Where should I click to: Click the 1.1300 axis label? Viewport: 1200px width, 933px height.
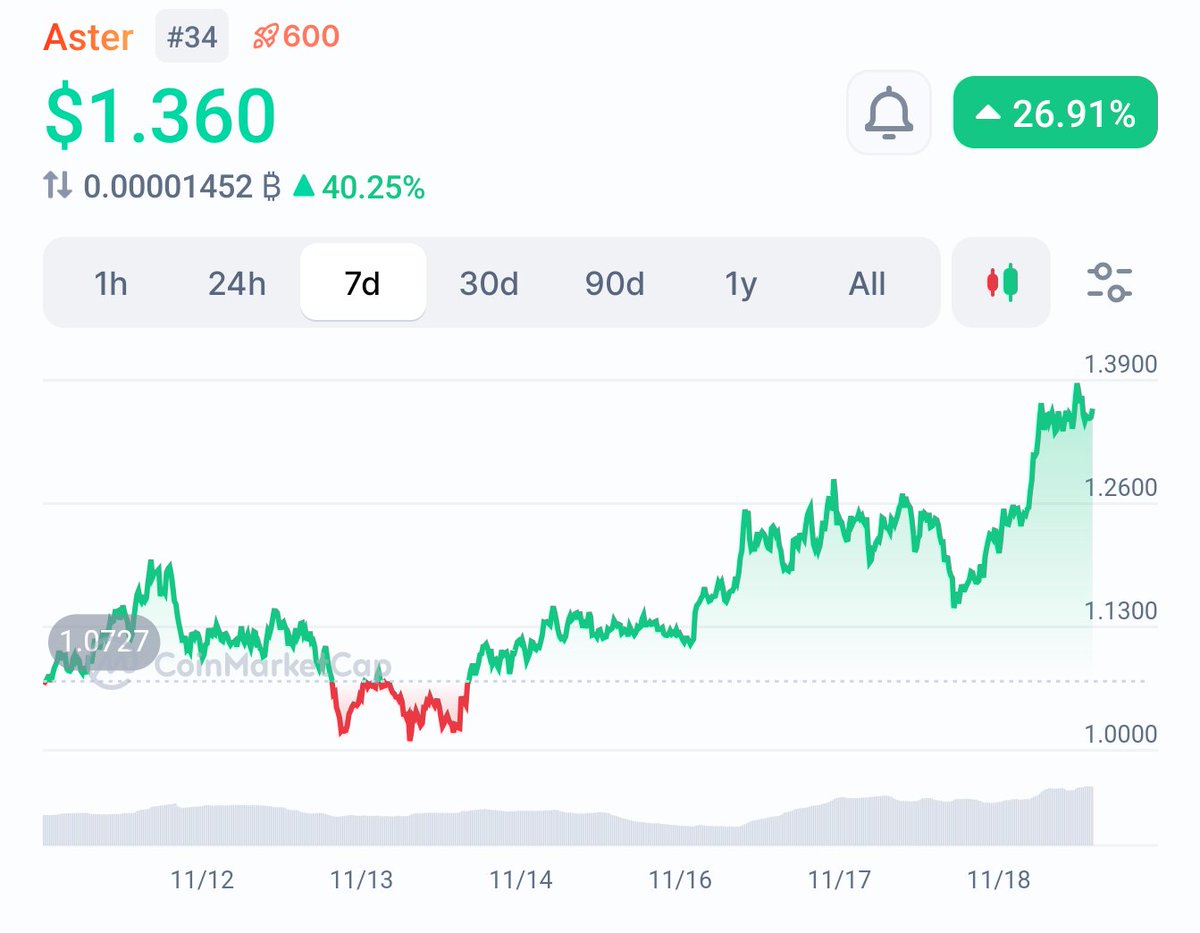1121,610
